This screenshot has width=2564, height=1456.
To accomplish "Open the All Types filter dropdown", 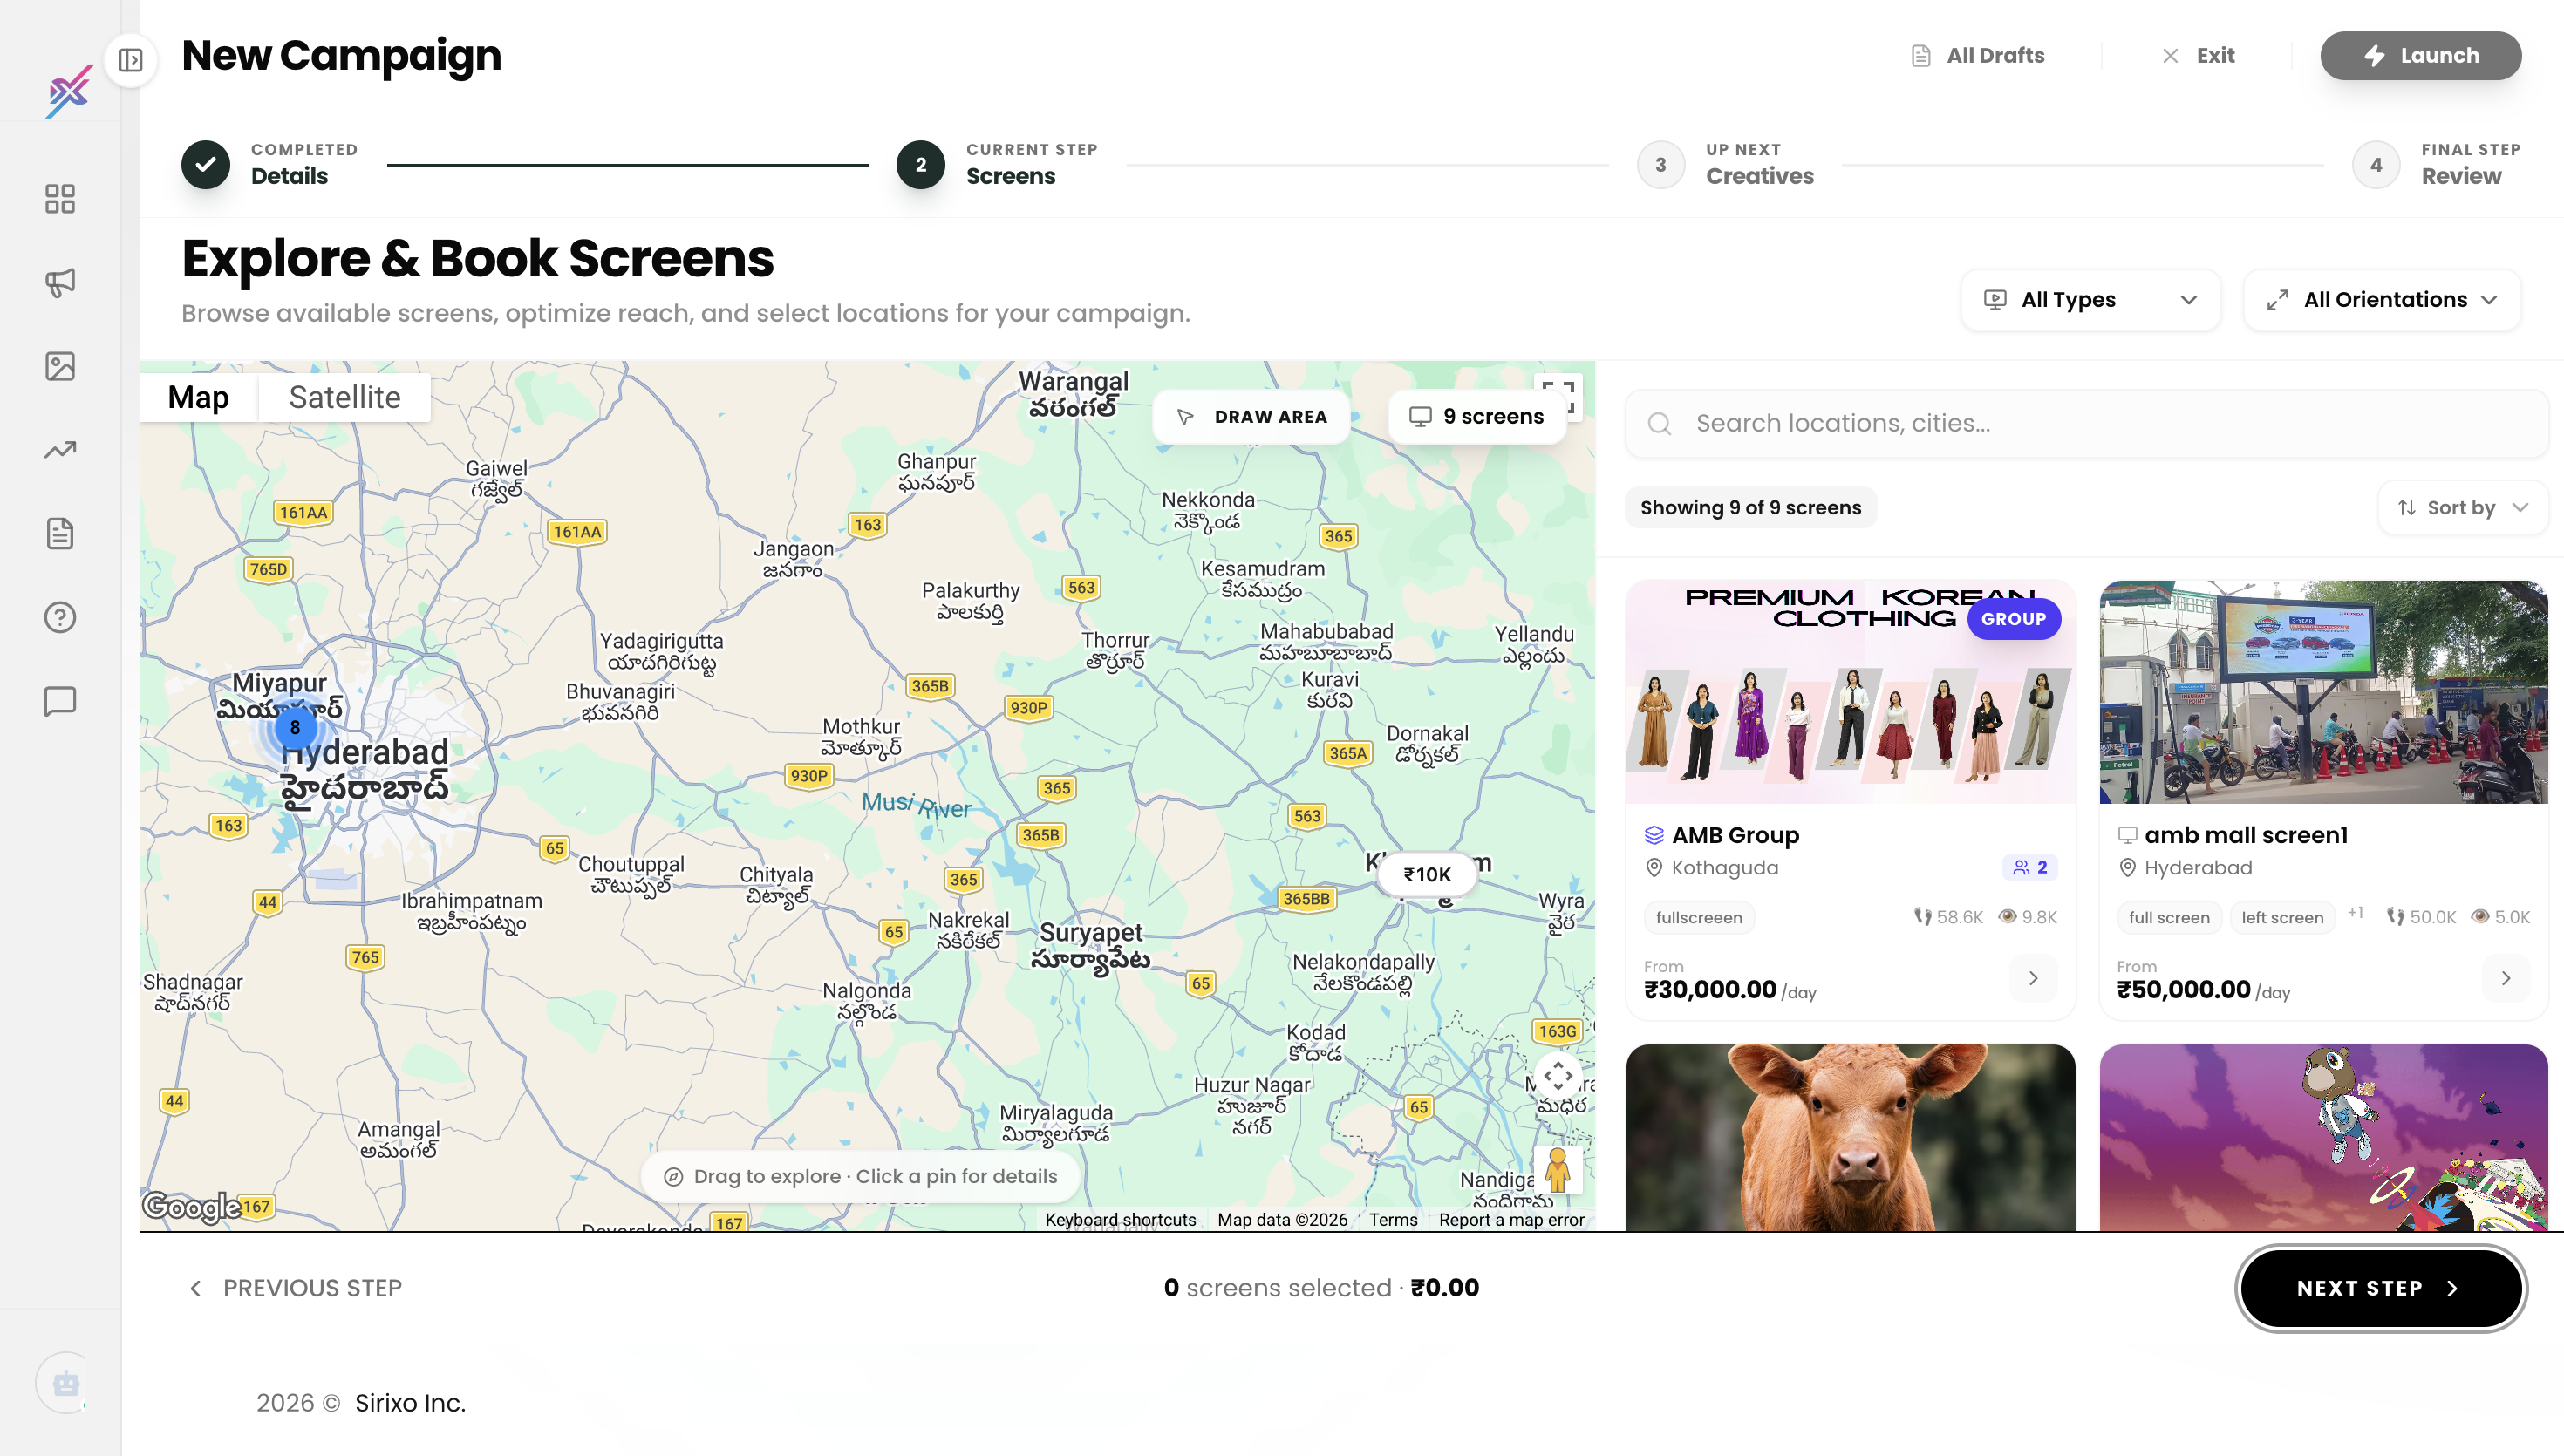I will [2091, 300].
